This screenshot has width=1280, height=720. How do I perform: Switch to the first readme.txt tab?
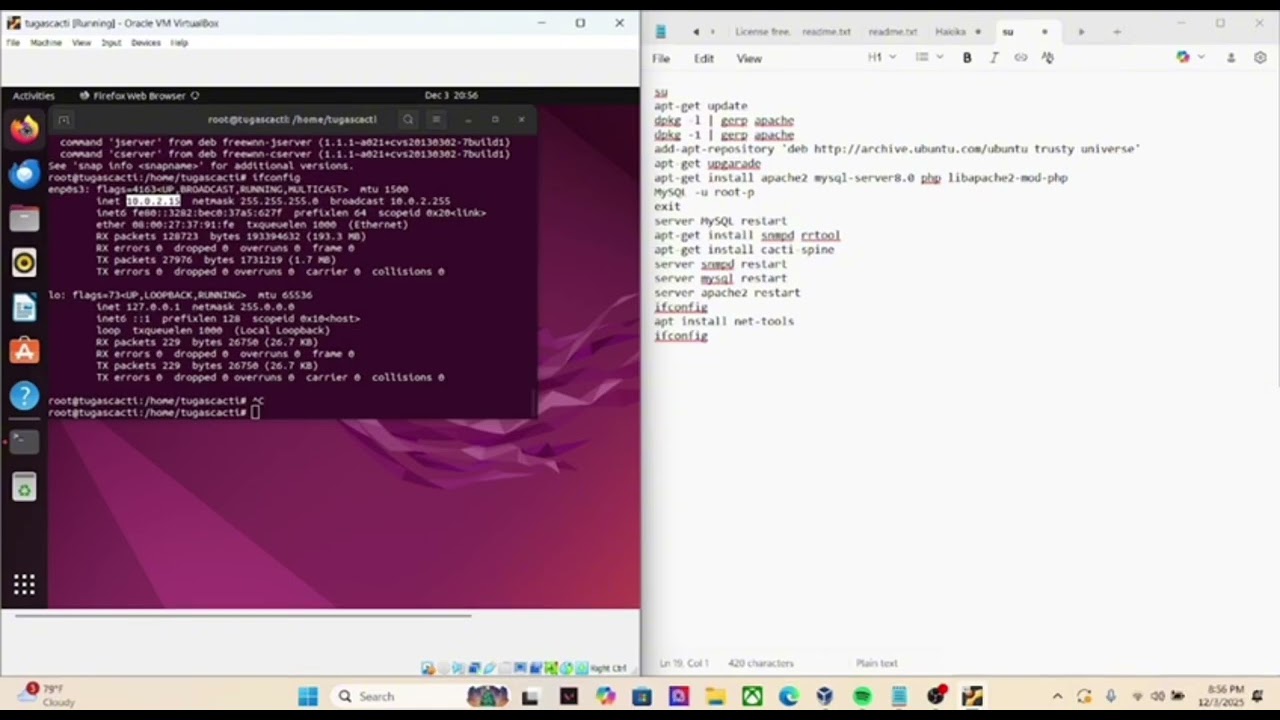tap(826, 32)
